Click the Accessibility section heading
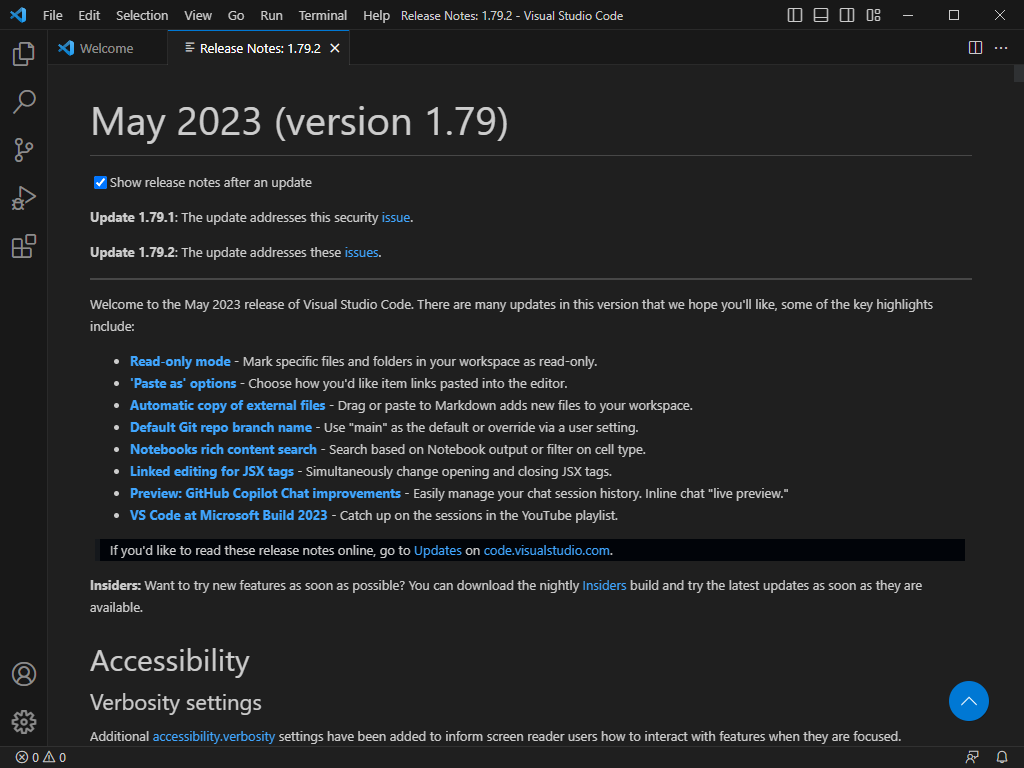Screen dimensions: 1024x768 coord(170,661)
